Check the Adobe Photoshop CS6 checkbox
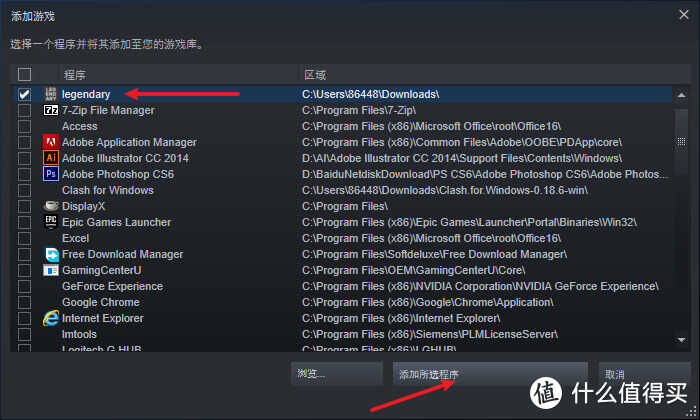This screenshot has width=700, height=420. pos(24,174)
